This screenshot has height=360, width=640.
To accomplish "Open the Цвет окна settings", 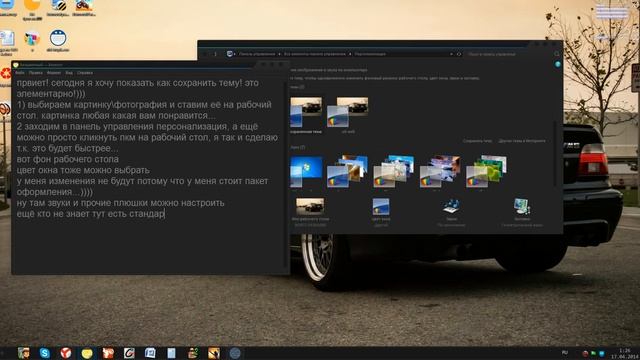I will [x=381, y=212].
